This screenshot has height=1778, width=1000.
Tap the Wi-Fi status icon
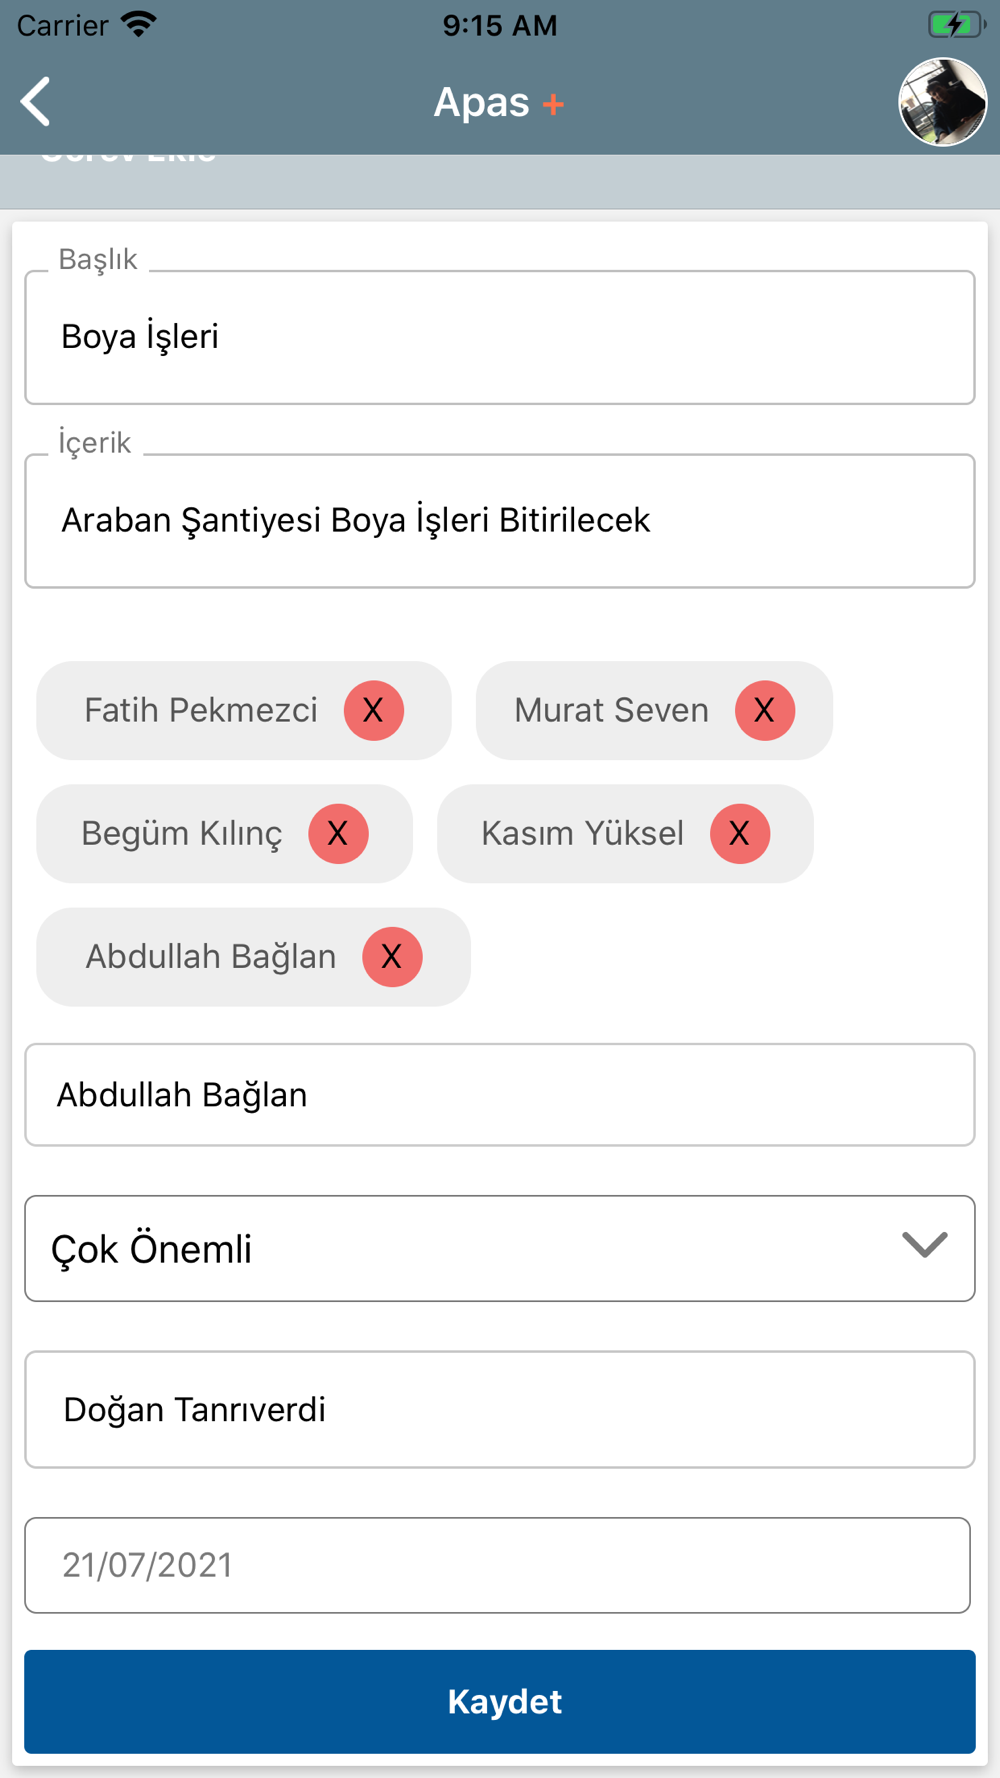[140, 24]
